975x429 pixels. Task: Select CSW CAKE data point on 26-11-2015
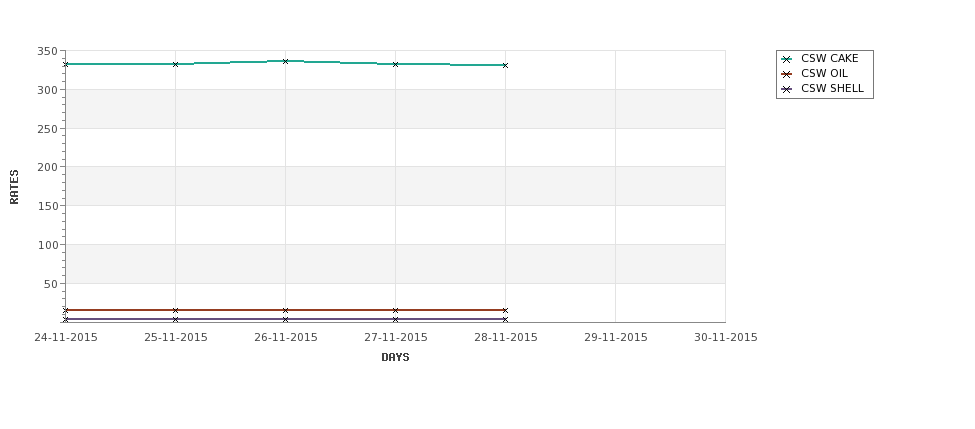[285, 62]
